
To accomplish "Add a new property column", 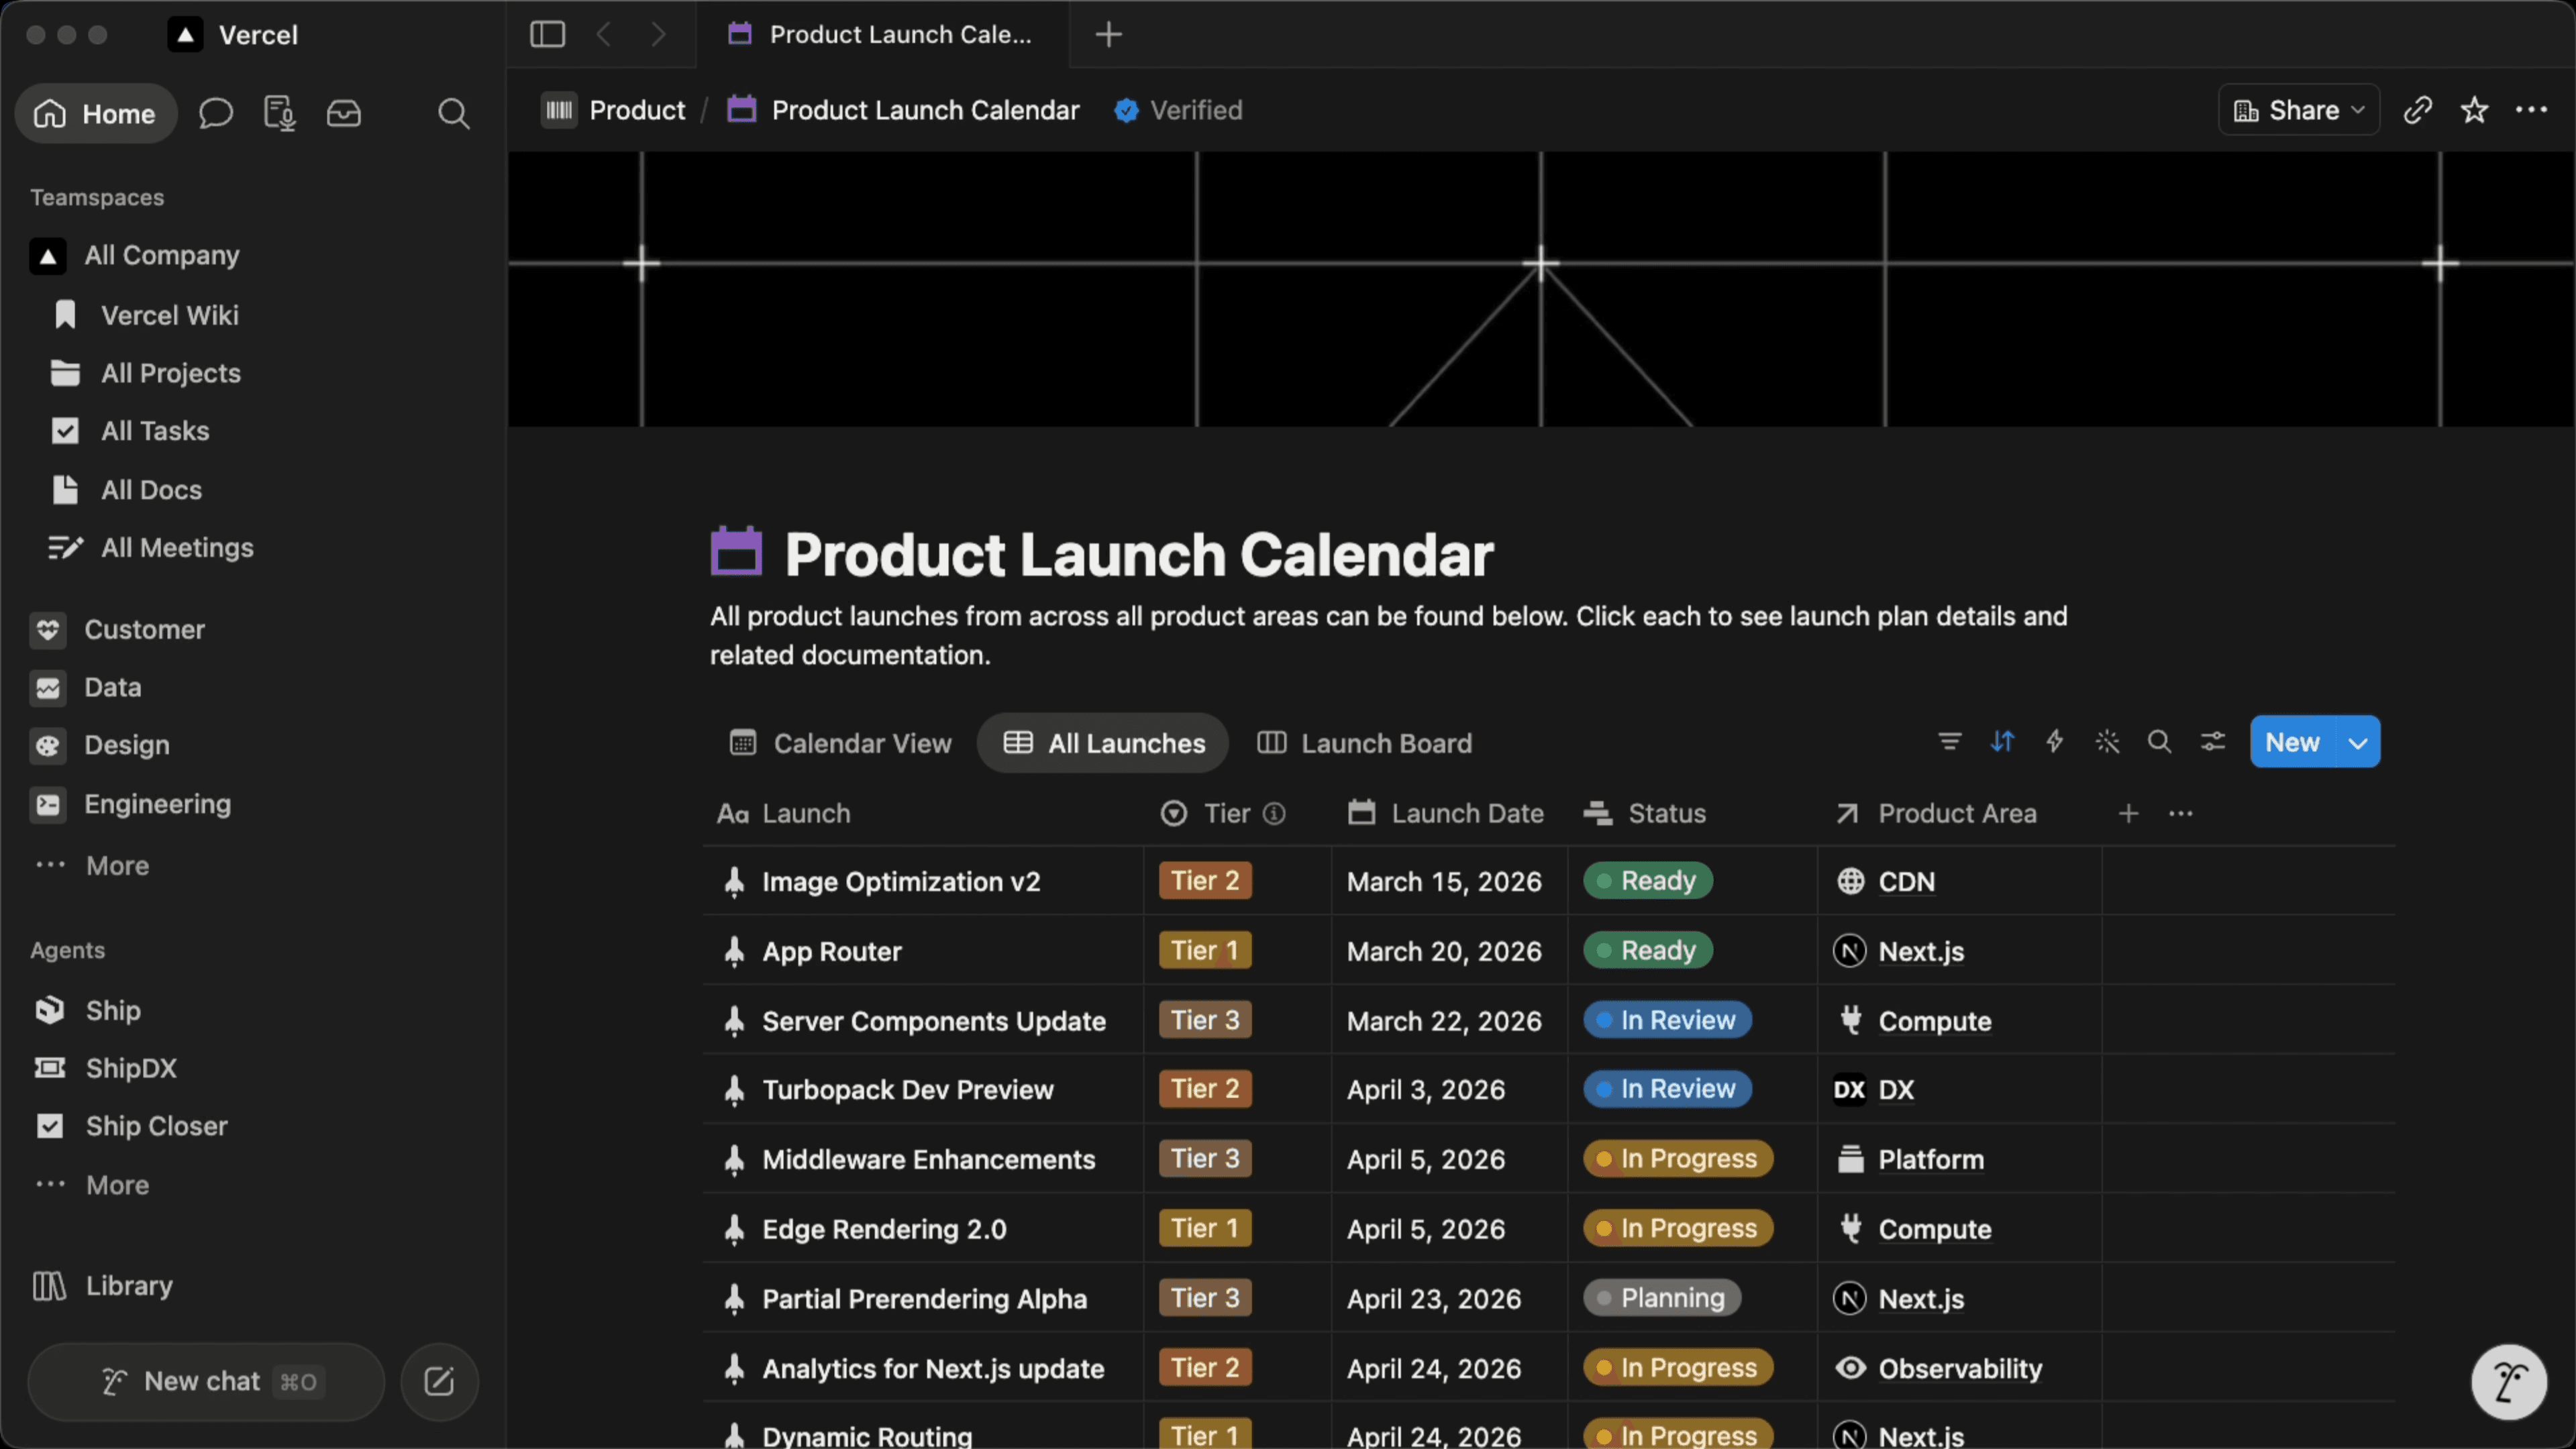I will point(2128,813).
